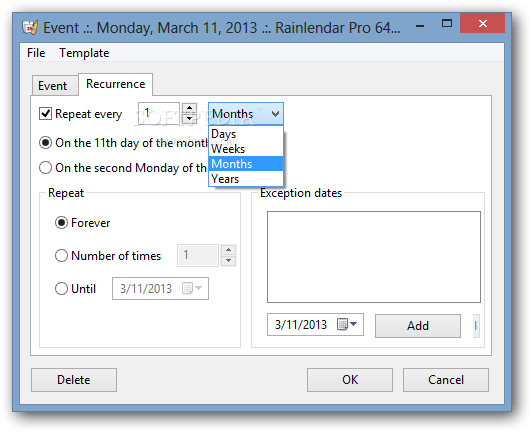Screen dimensions: 532x432
Task: Increase the Number of times spinner
Action: [x=228, y=250]
